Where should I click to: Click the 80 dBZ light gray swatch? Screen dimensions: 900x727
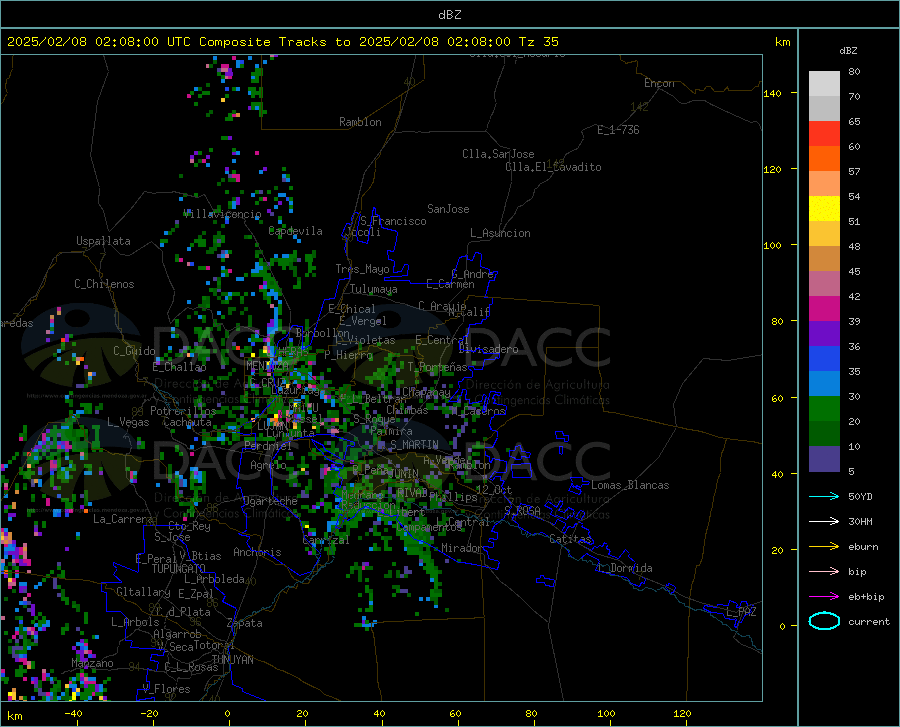[824, 84]
